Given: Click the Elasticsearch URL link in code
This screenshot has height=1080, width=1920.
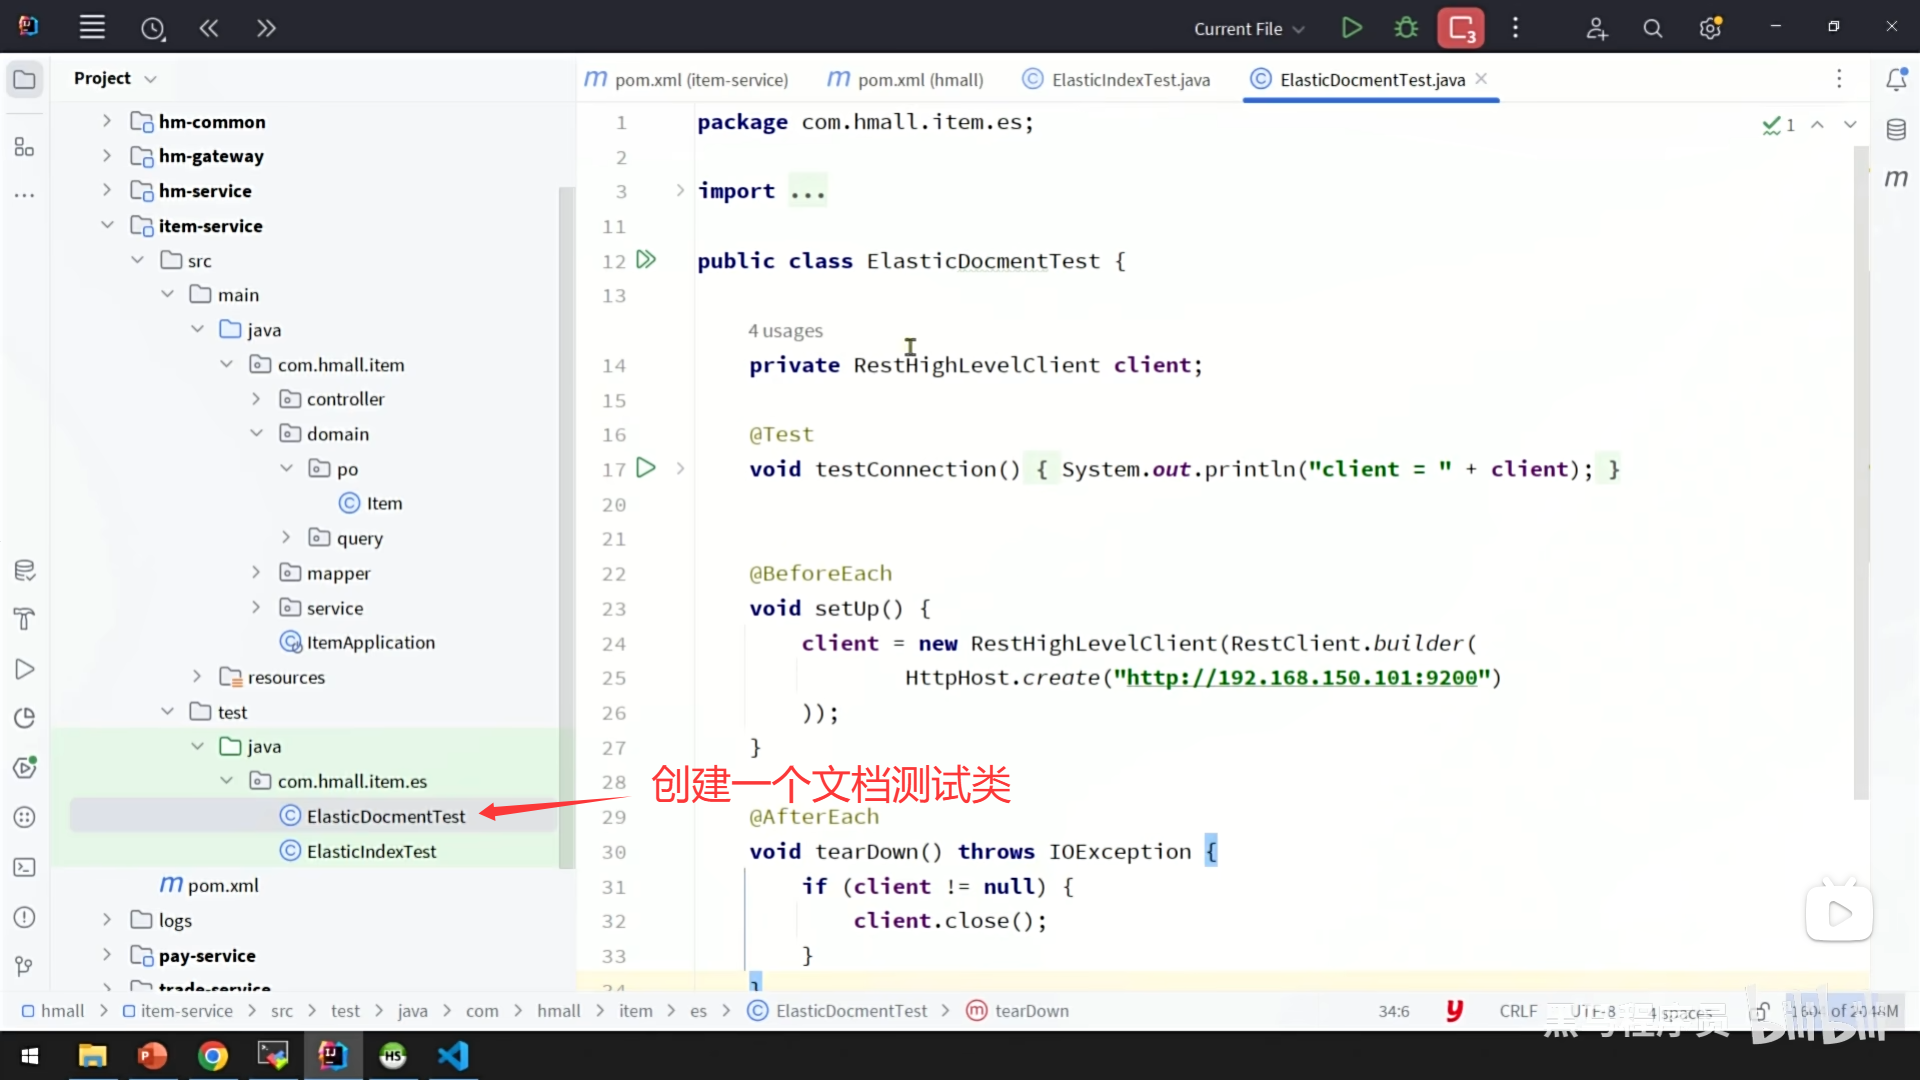Looking at the screenshot, I should pos(1301,677).
